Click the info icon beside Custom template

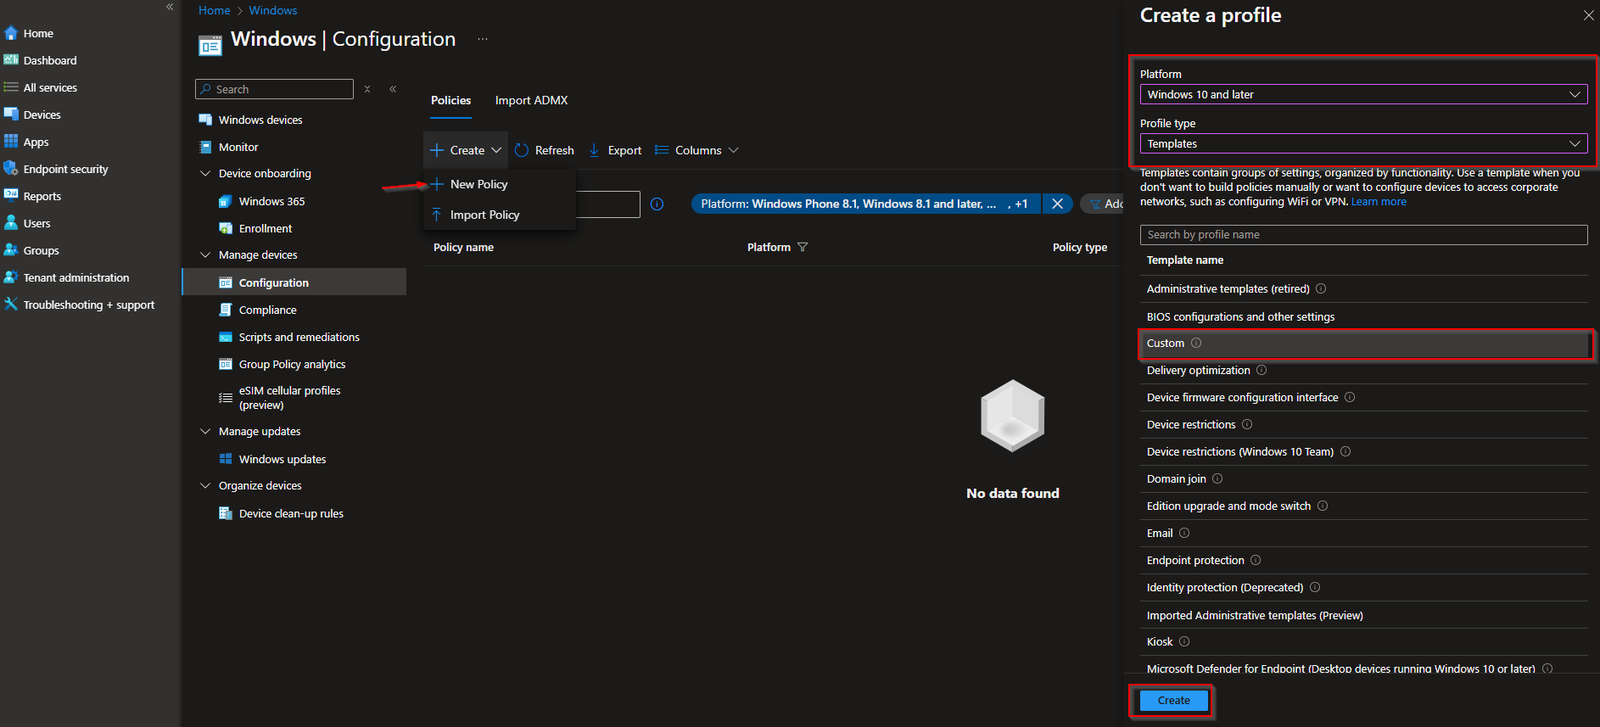(x=1196, y=343)
